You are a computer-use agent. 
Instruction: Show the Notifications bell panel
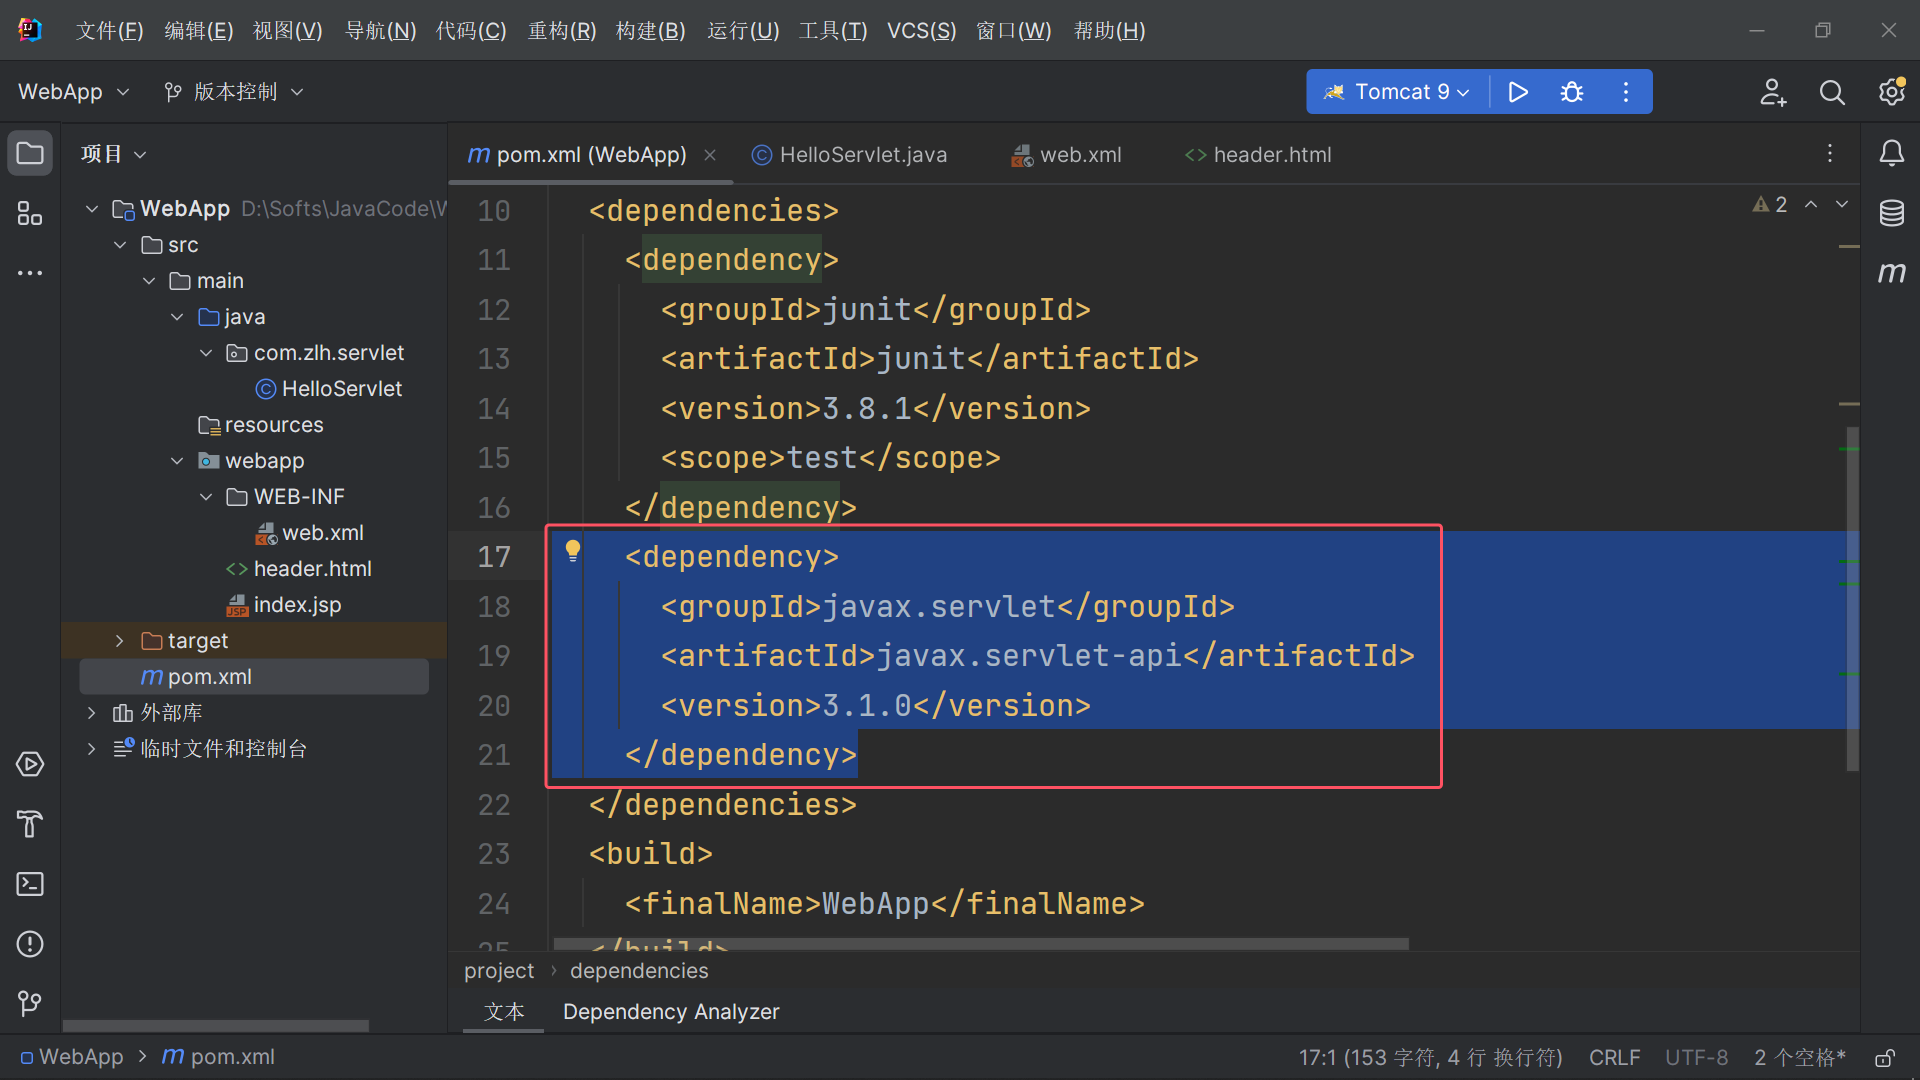pos(1891,154)
